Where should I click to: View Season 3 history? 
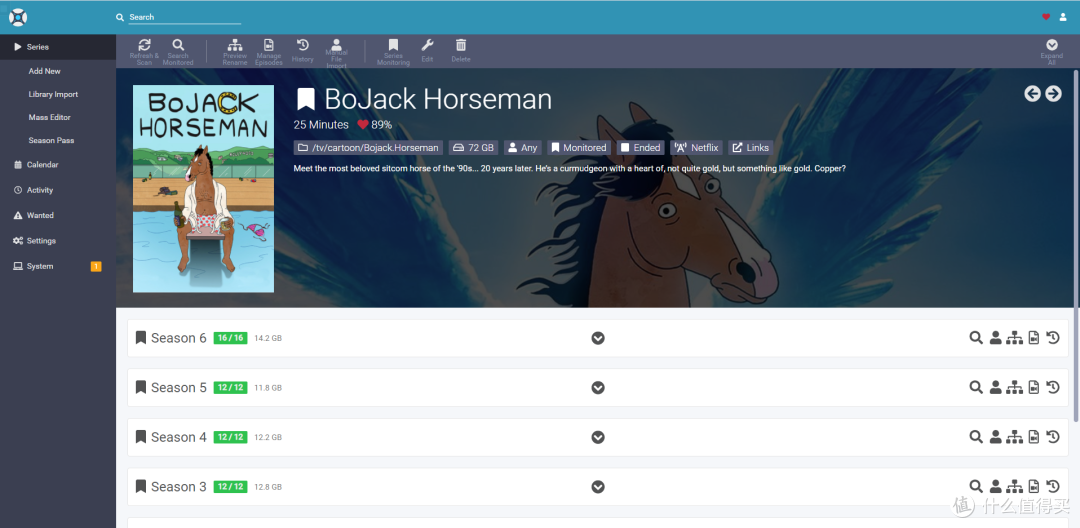coord(1052,486)
